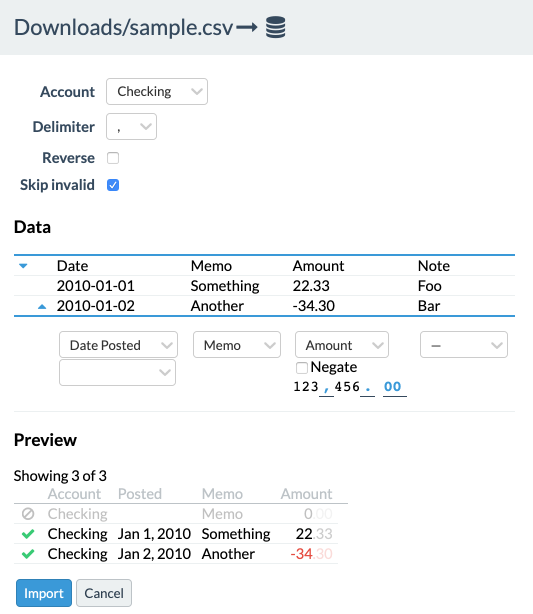Open the Amount column mapping dropdown
This screenshot has height=614, width=533.
[x=342, y=345]
